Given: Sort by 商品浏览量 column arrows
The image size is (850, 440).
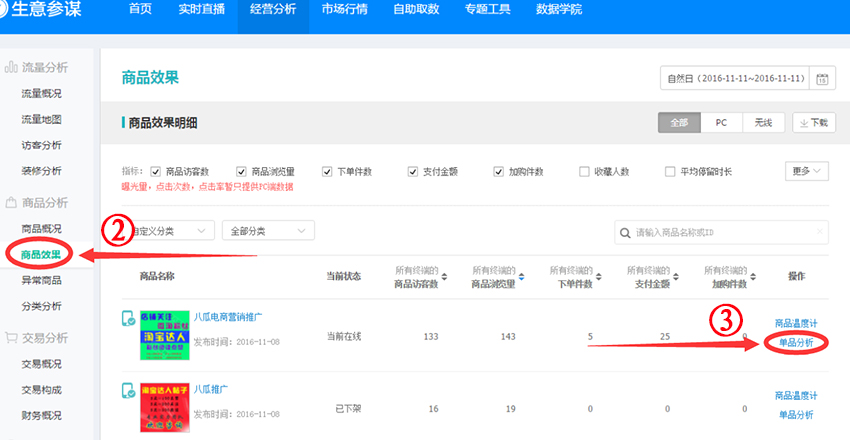Looking at the screenshot, I should (x=521, y=276).
